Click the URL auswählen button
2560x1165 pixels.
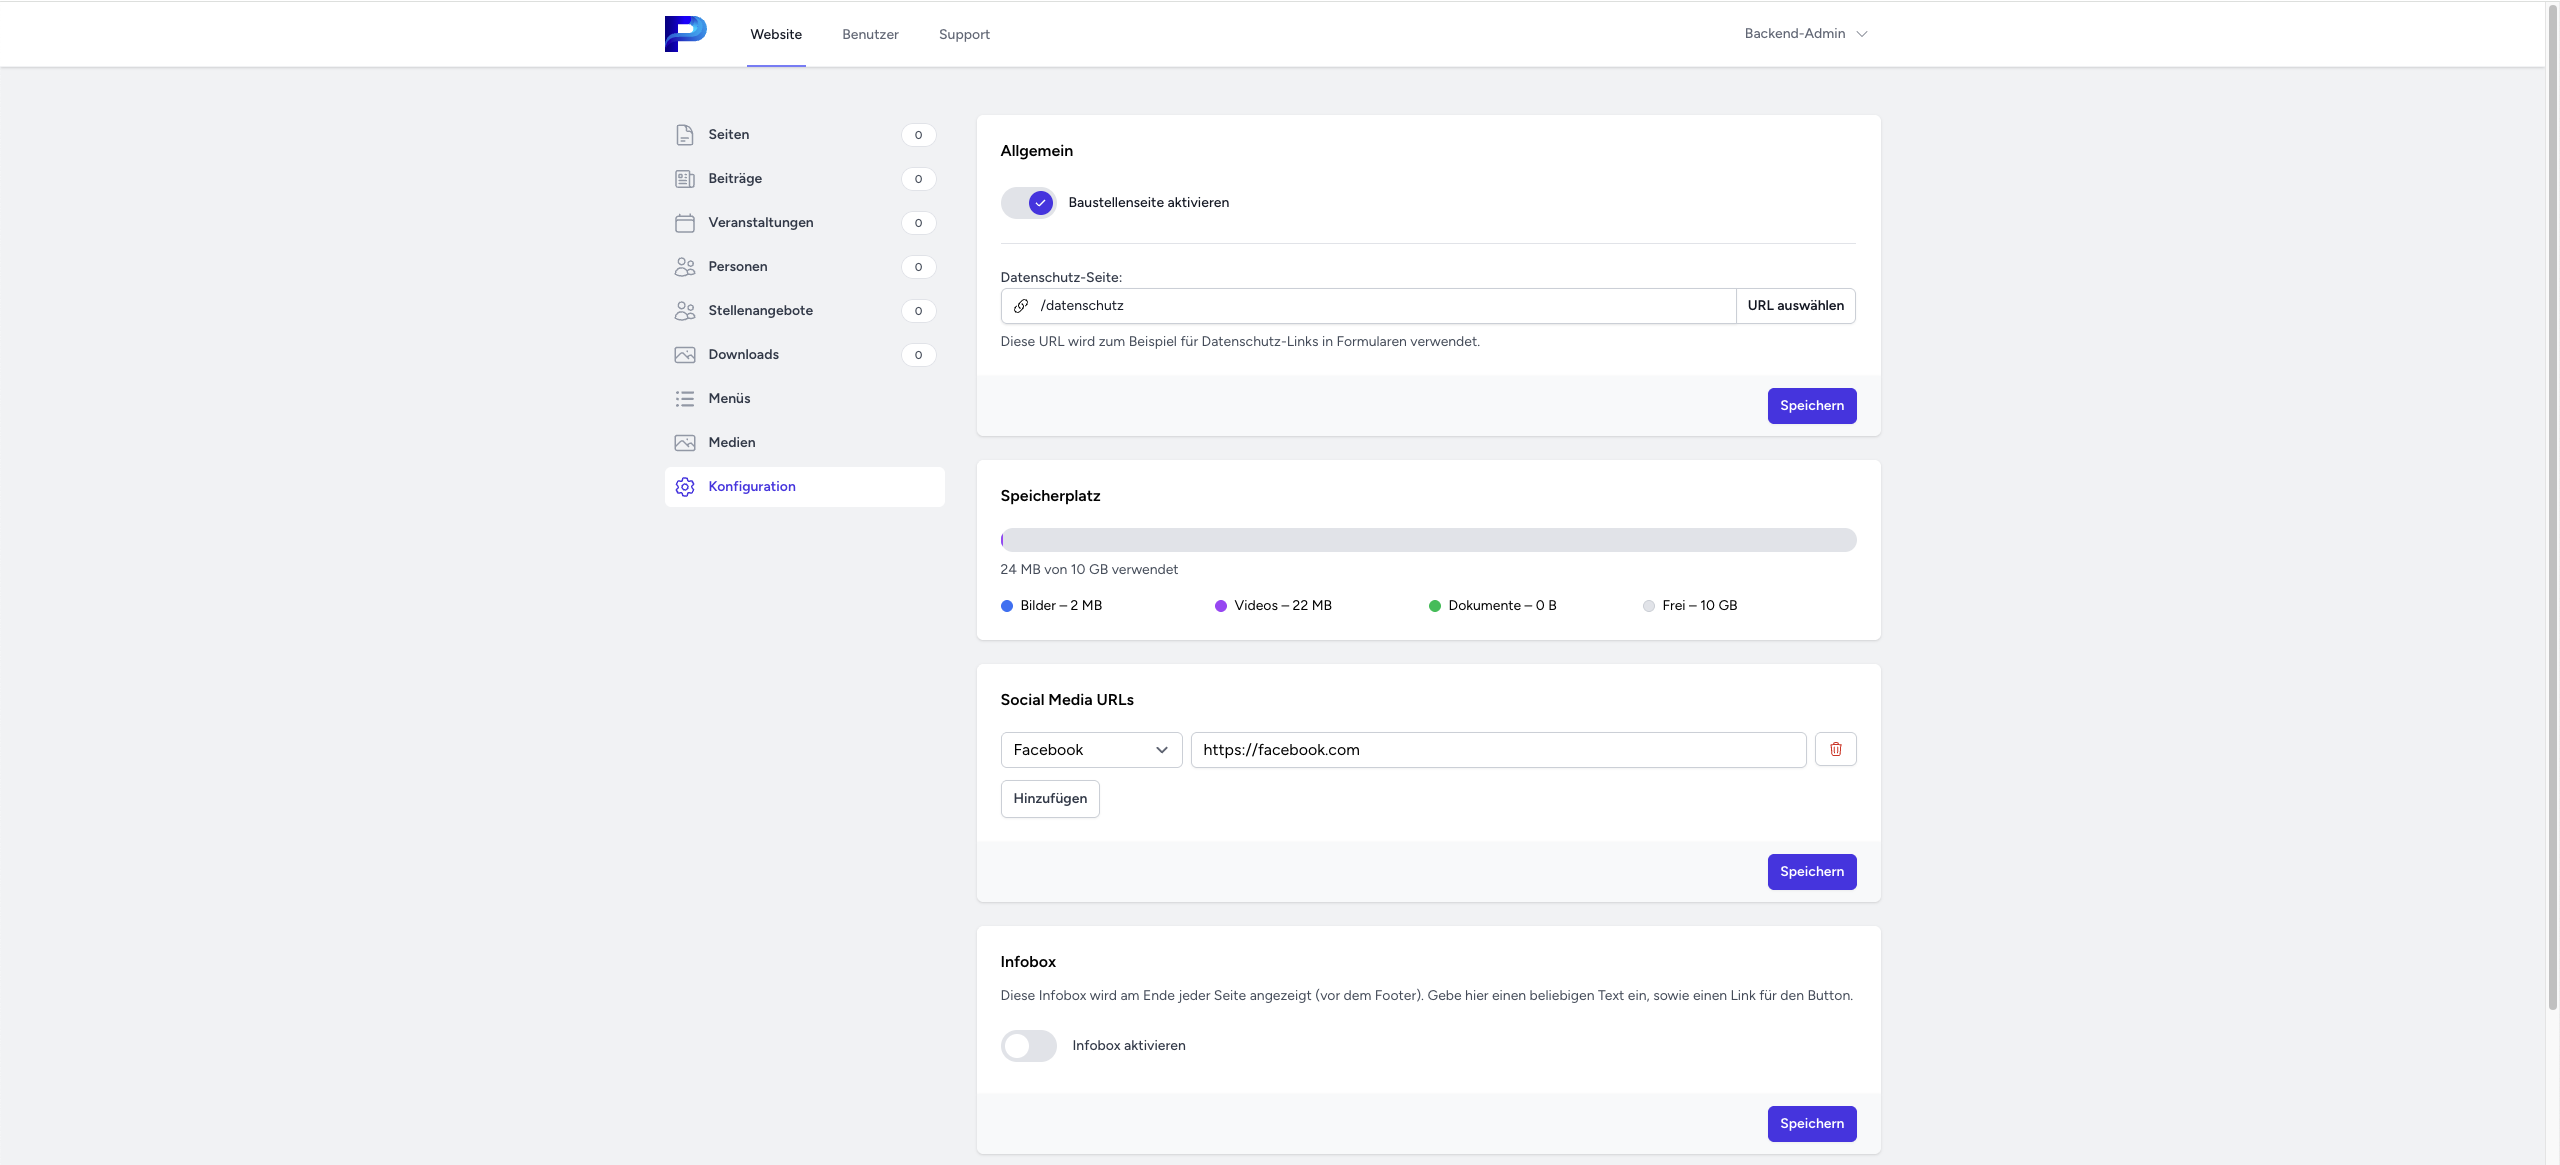pos(1795,306)
